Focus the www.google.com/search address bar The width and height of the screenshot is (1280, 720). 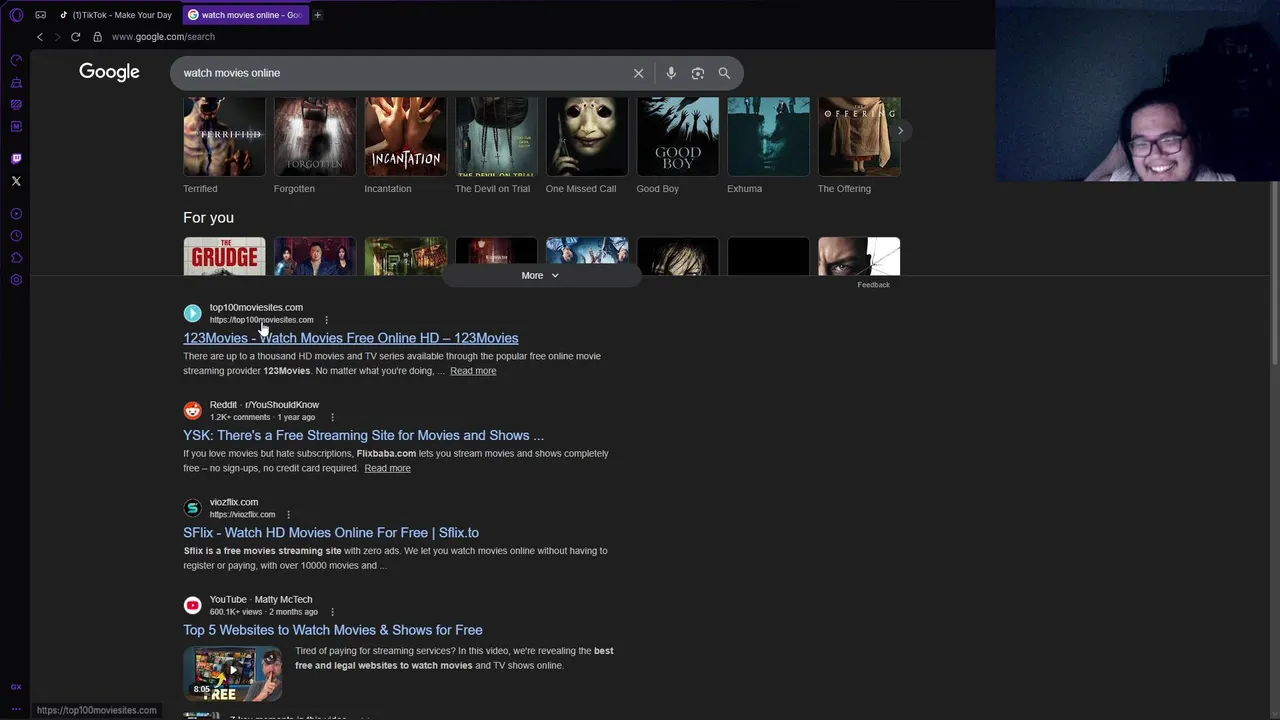(163, 37)
